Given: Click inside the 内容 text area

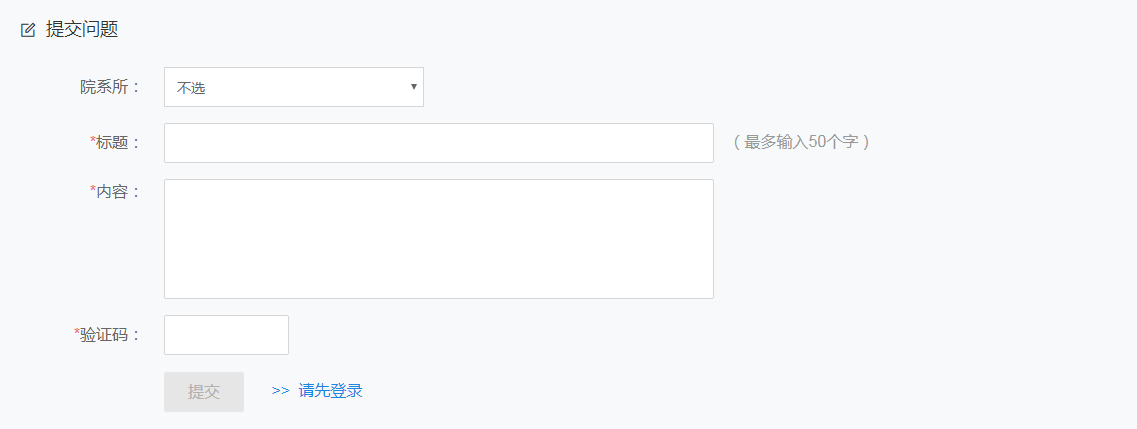Looking at the screenshot, I should click(x=439, y=238).
